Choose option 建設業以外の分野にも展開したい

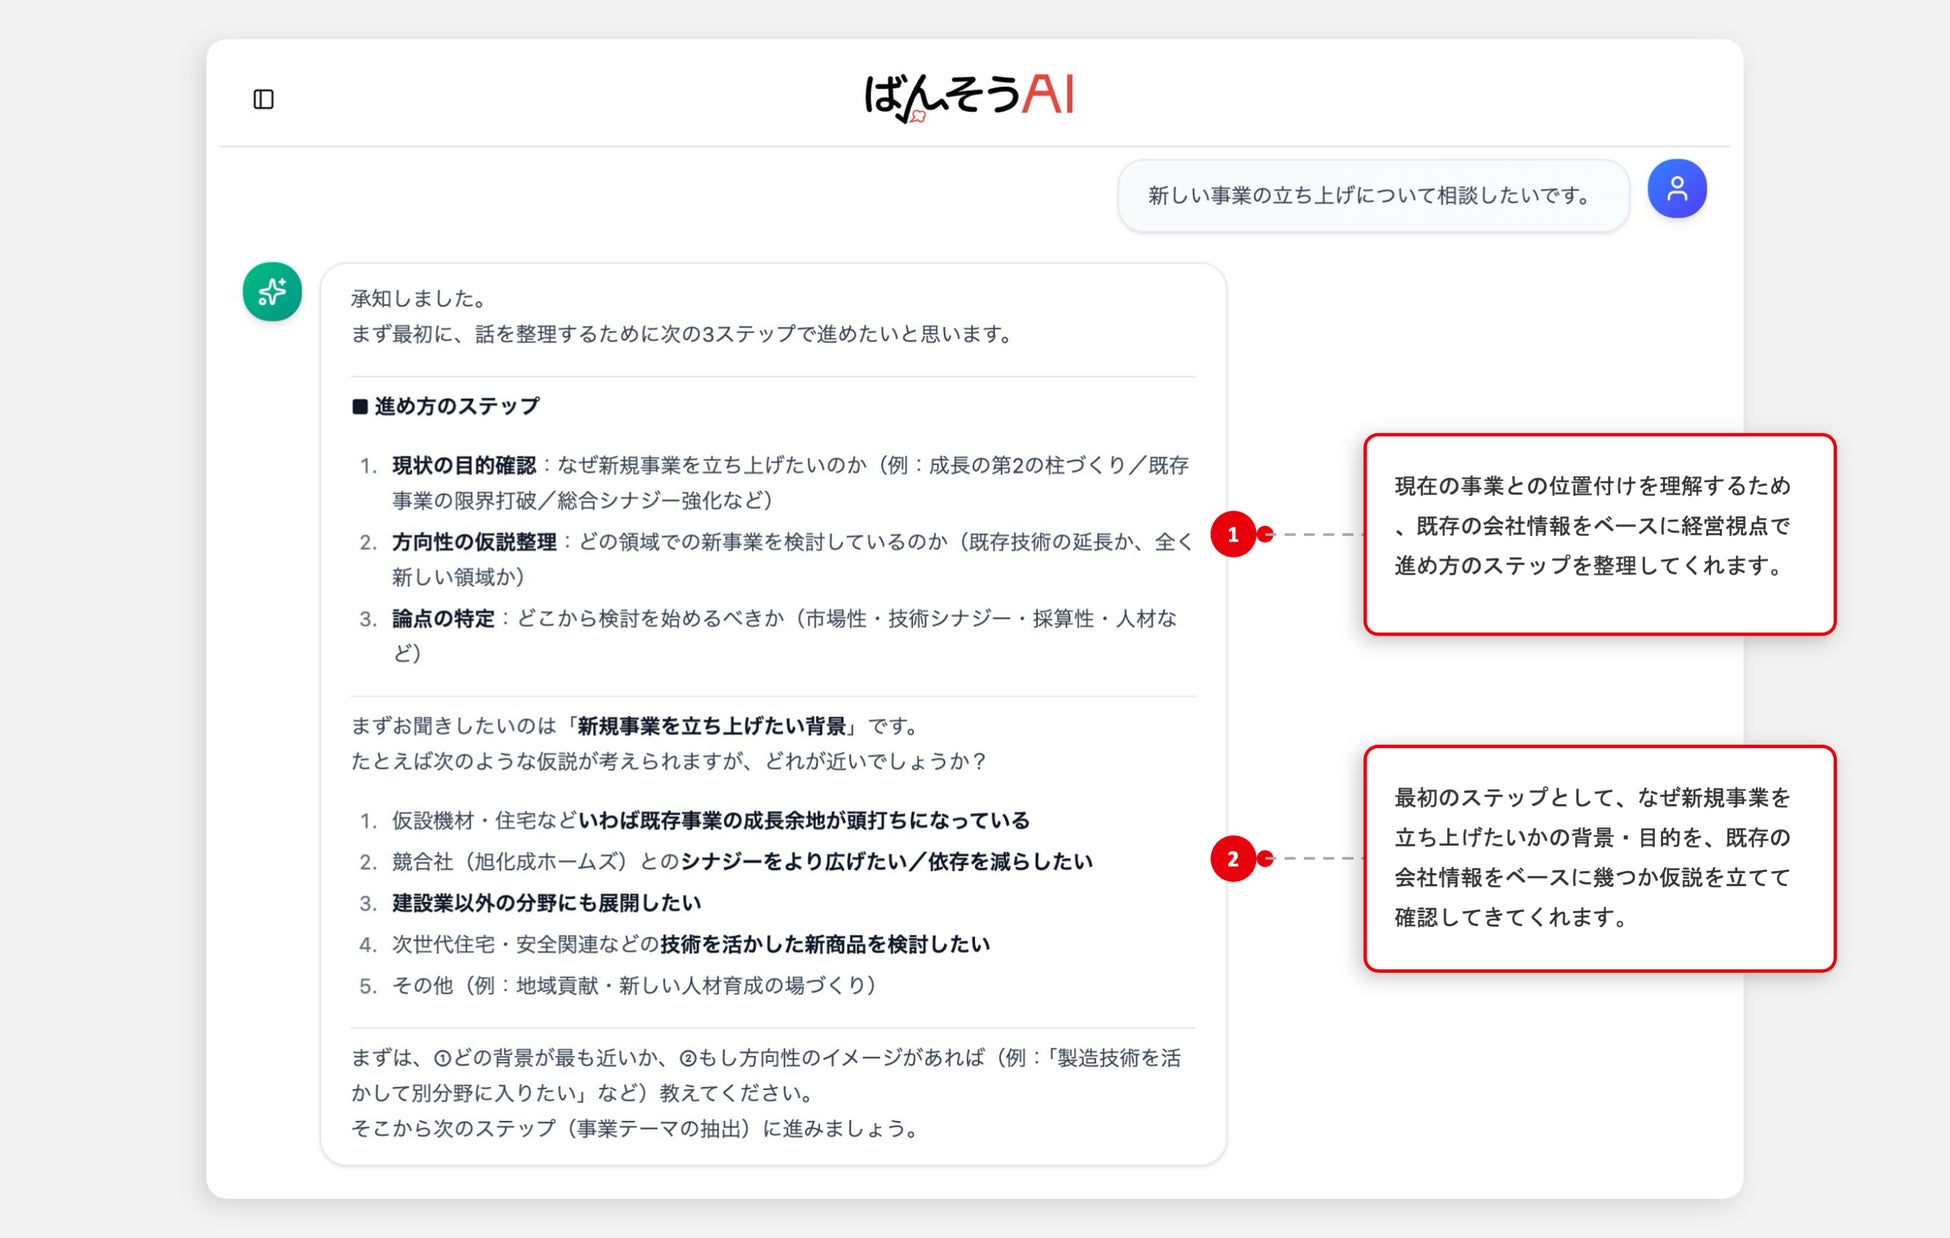pyautogui.click(x=546, y=903)
